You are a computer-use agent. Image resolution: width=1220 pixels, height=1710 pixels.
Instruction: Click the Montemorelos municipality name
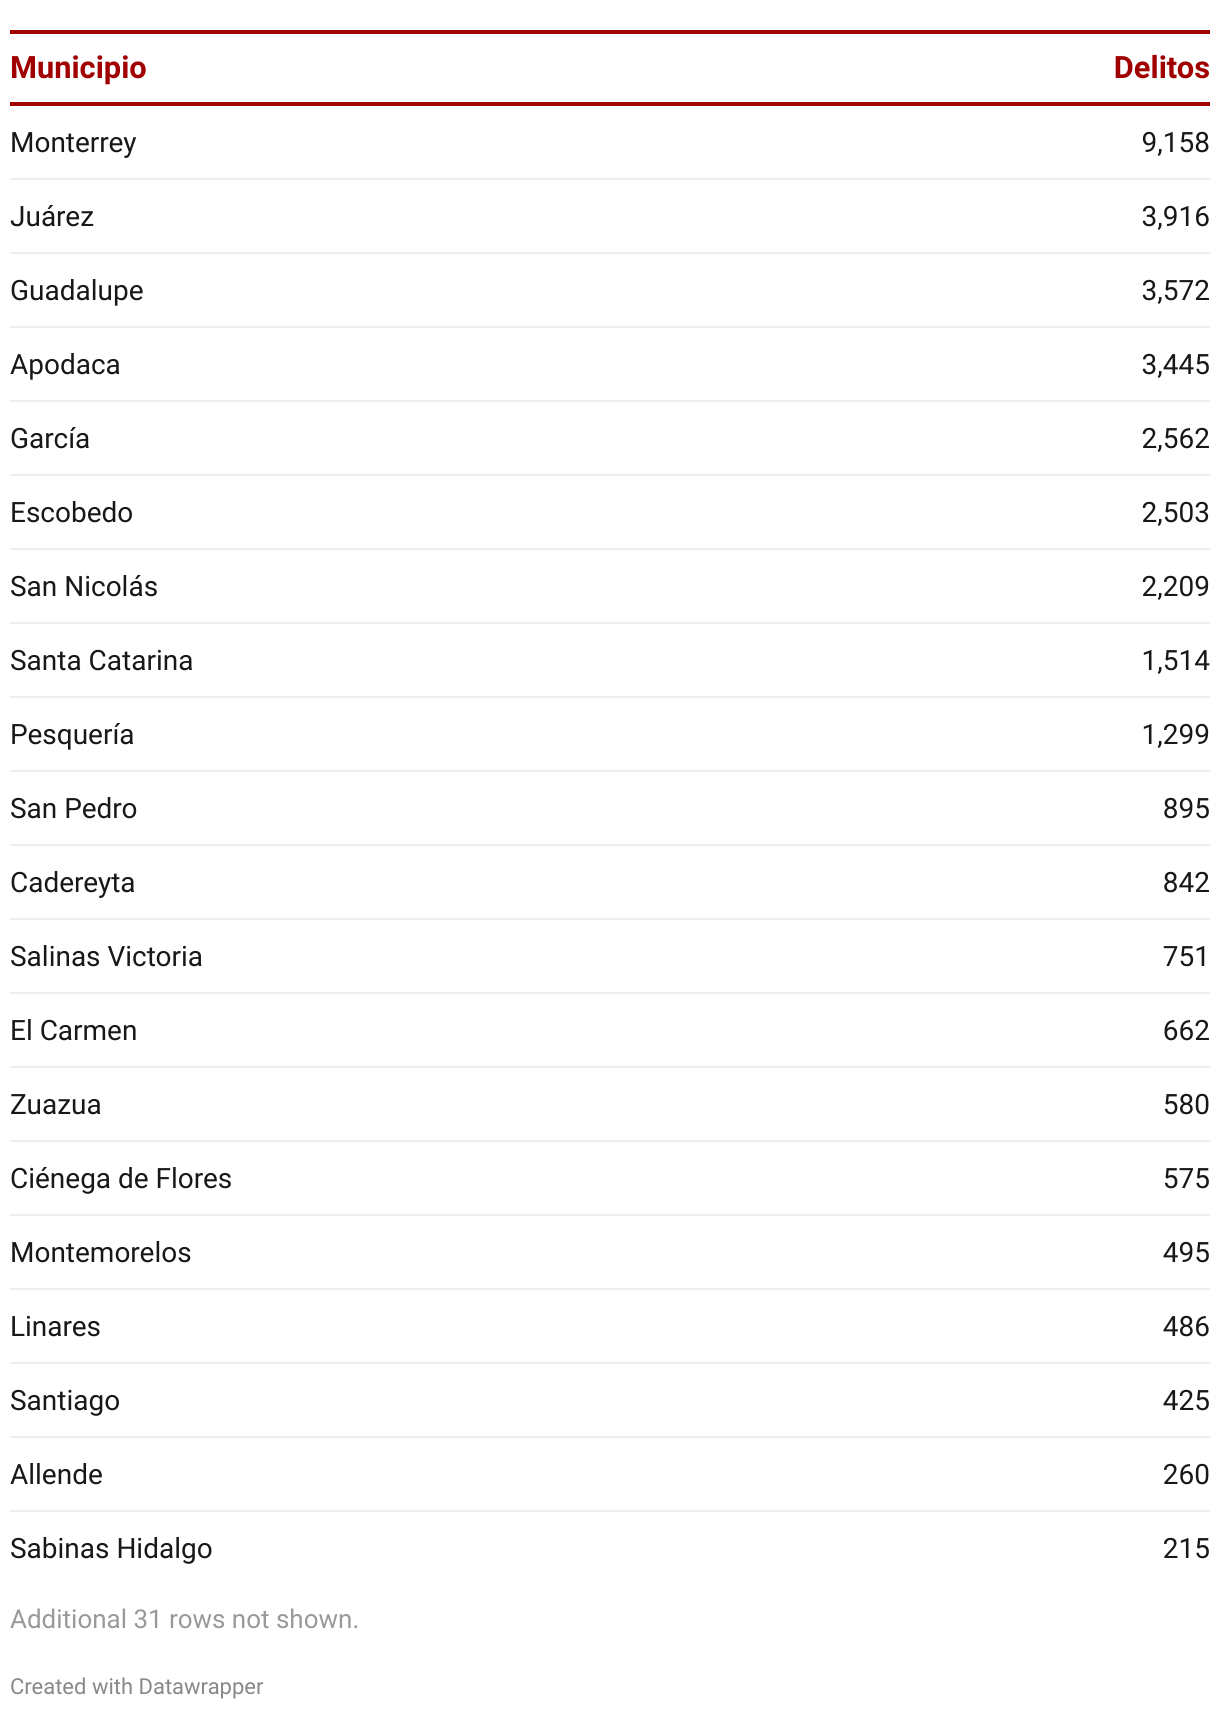click(100, 1253)
